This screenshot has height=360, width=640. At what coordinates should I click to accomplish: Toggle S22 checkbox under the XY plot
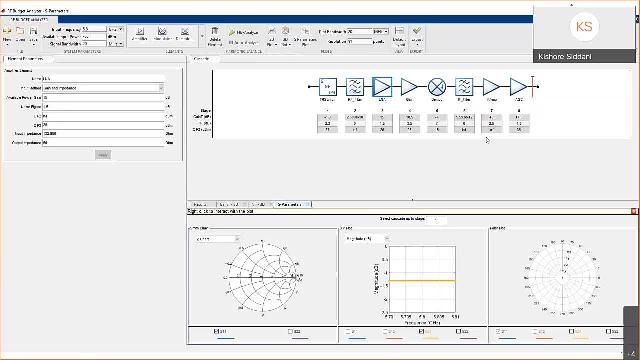[458, 331]
